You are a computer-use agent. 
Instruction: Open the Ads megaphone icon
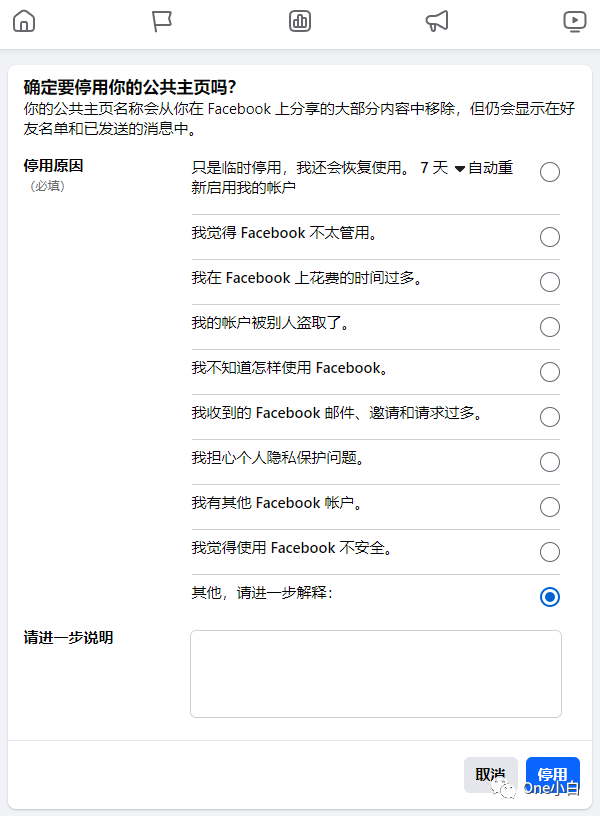pyautogui.click(x=437, y=21)
